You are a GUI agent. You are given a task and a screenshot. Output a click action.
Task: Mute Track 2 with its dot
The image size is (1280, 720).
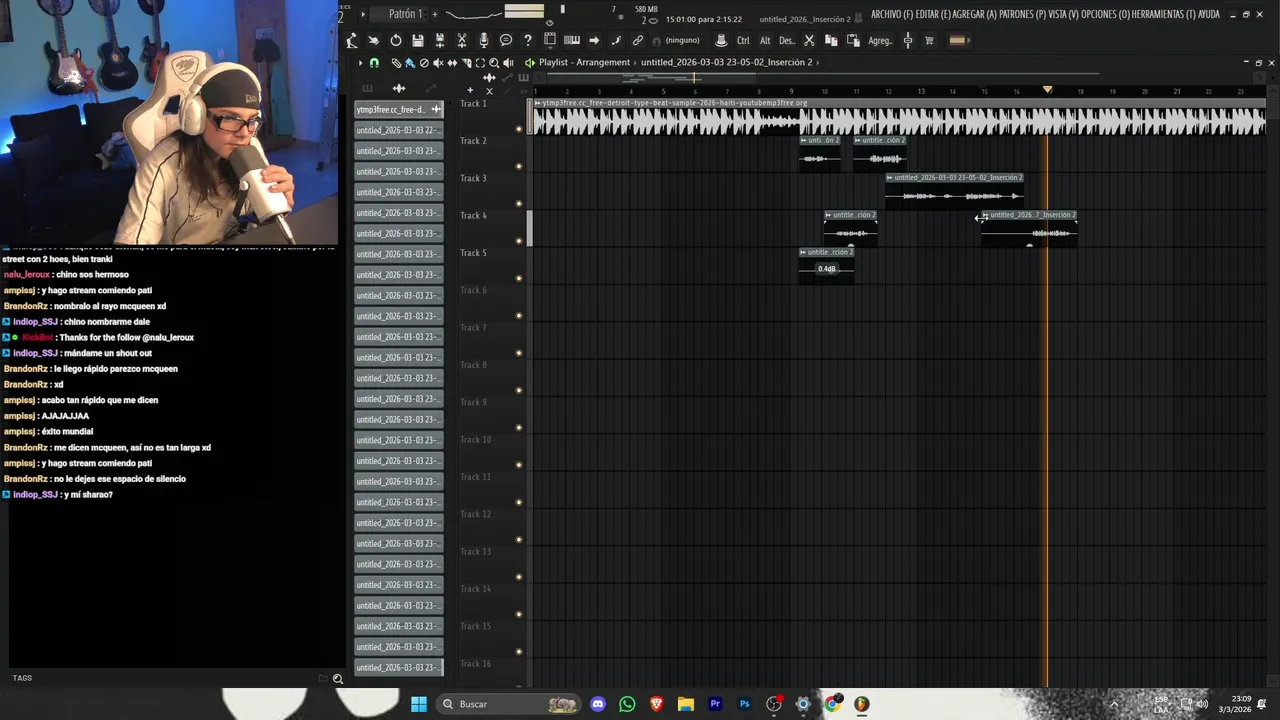(518, 166)
